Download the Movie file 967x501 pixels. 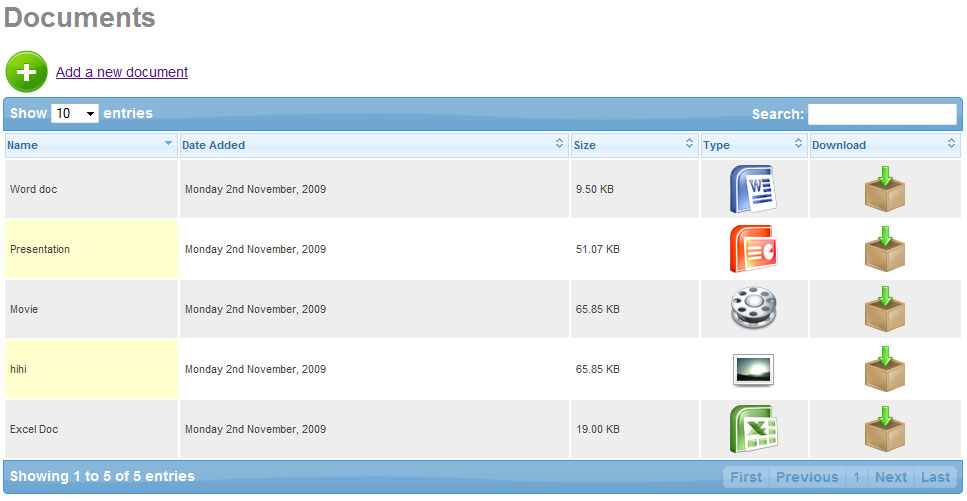[x=884, y=308]
